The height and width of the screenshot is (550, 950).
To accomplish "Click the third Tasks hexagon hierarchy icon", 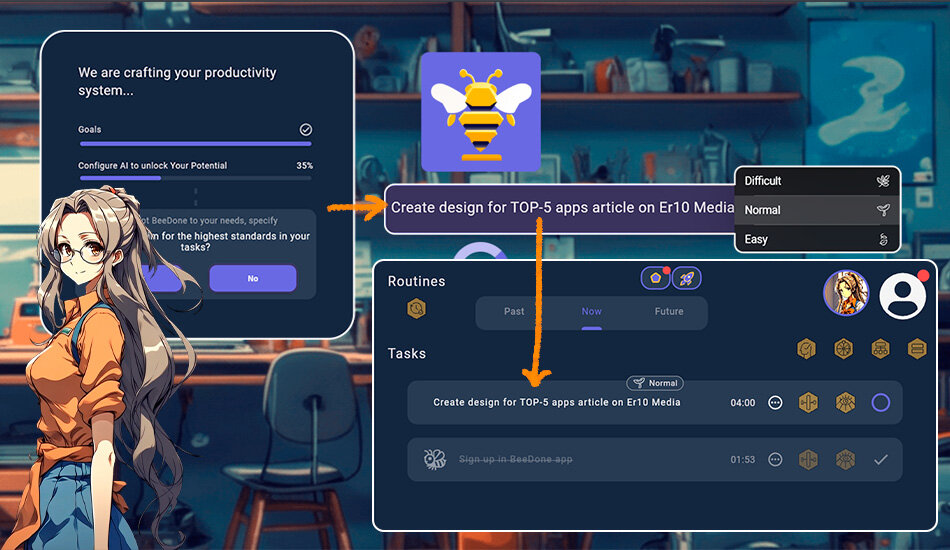I will [x=880, y=349].
